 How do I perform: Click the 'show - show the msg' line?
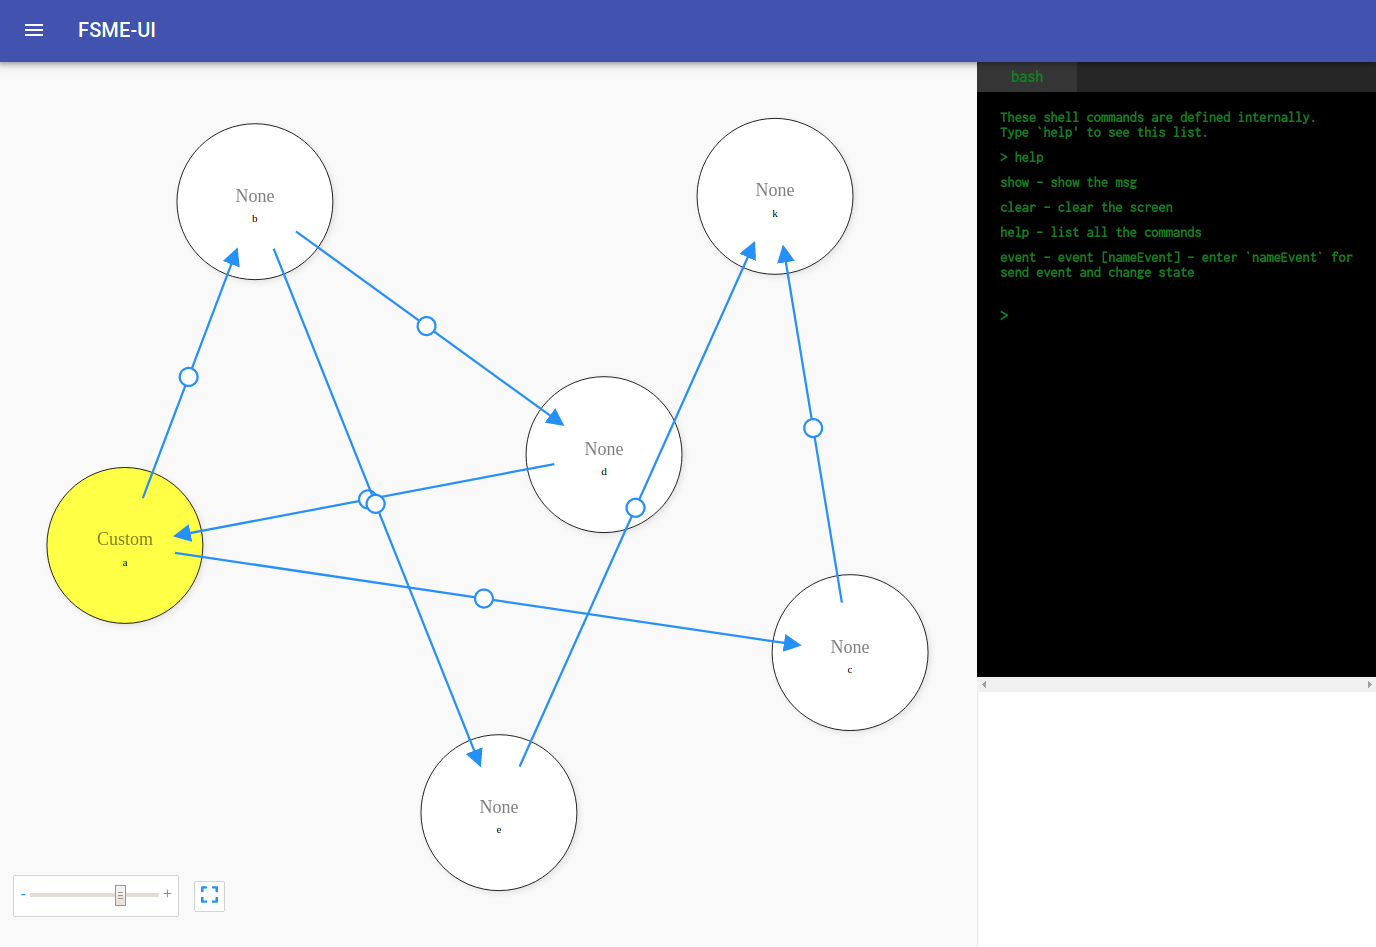1068,182
